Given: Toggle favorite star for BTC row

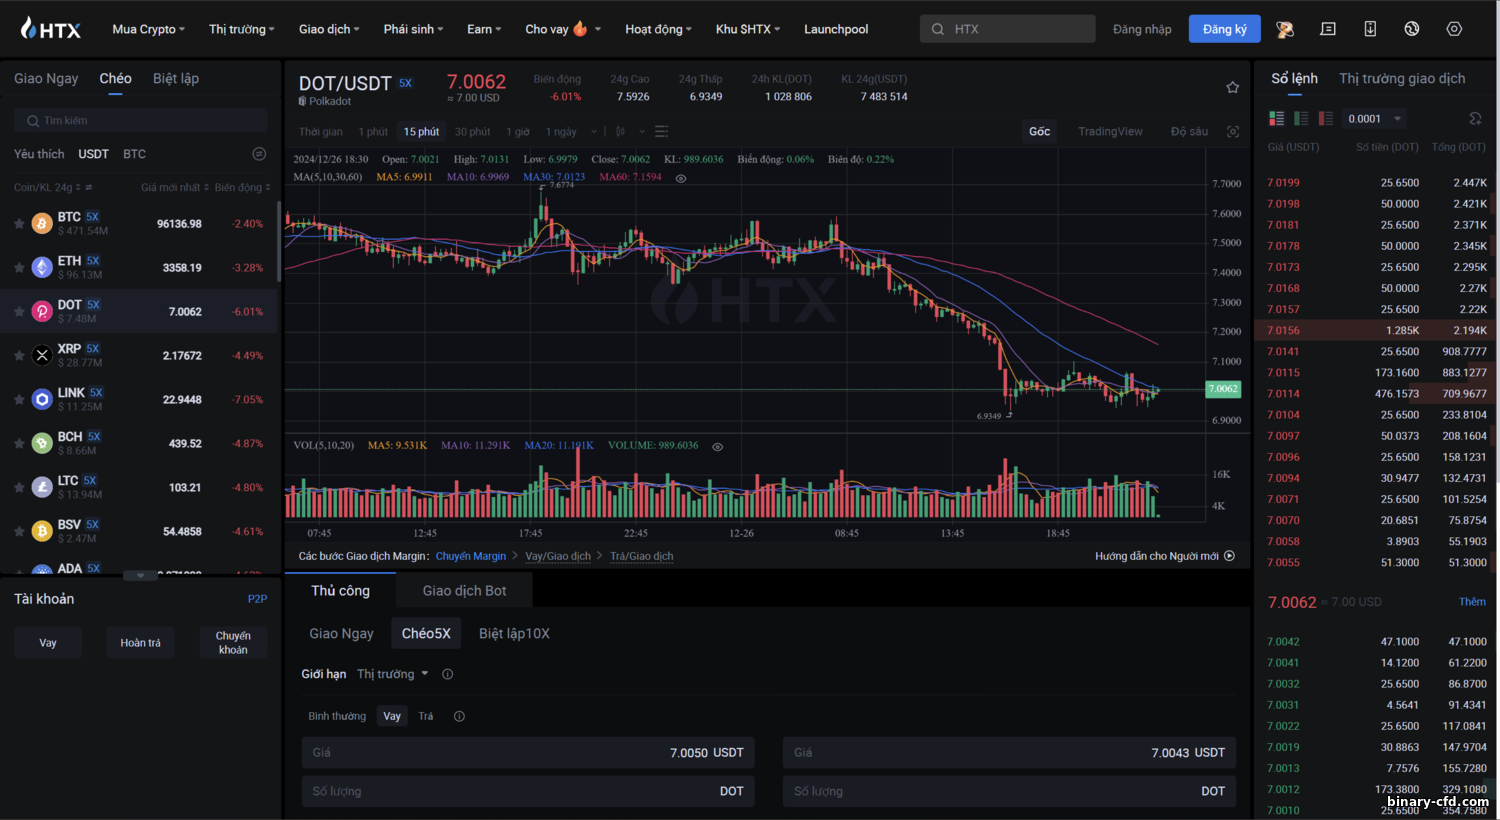Looking at the screenshot, I should coord(19,224).
